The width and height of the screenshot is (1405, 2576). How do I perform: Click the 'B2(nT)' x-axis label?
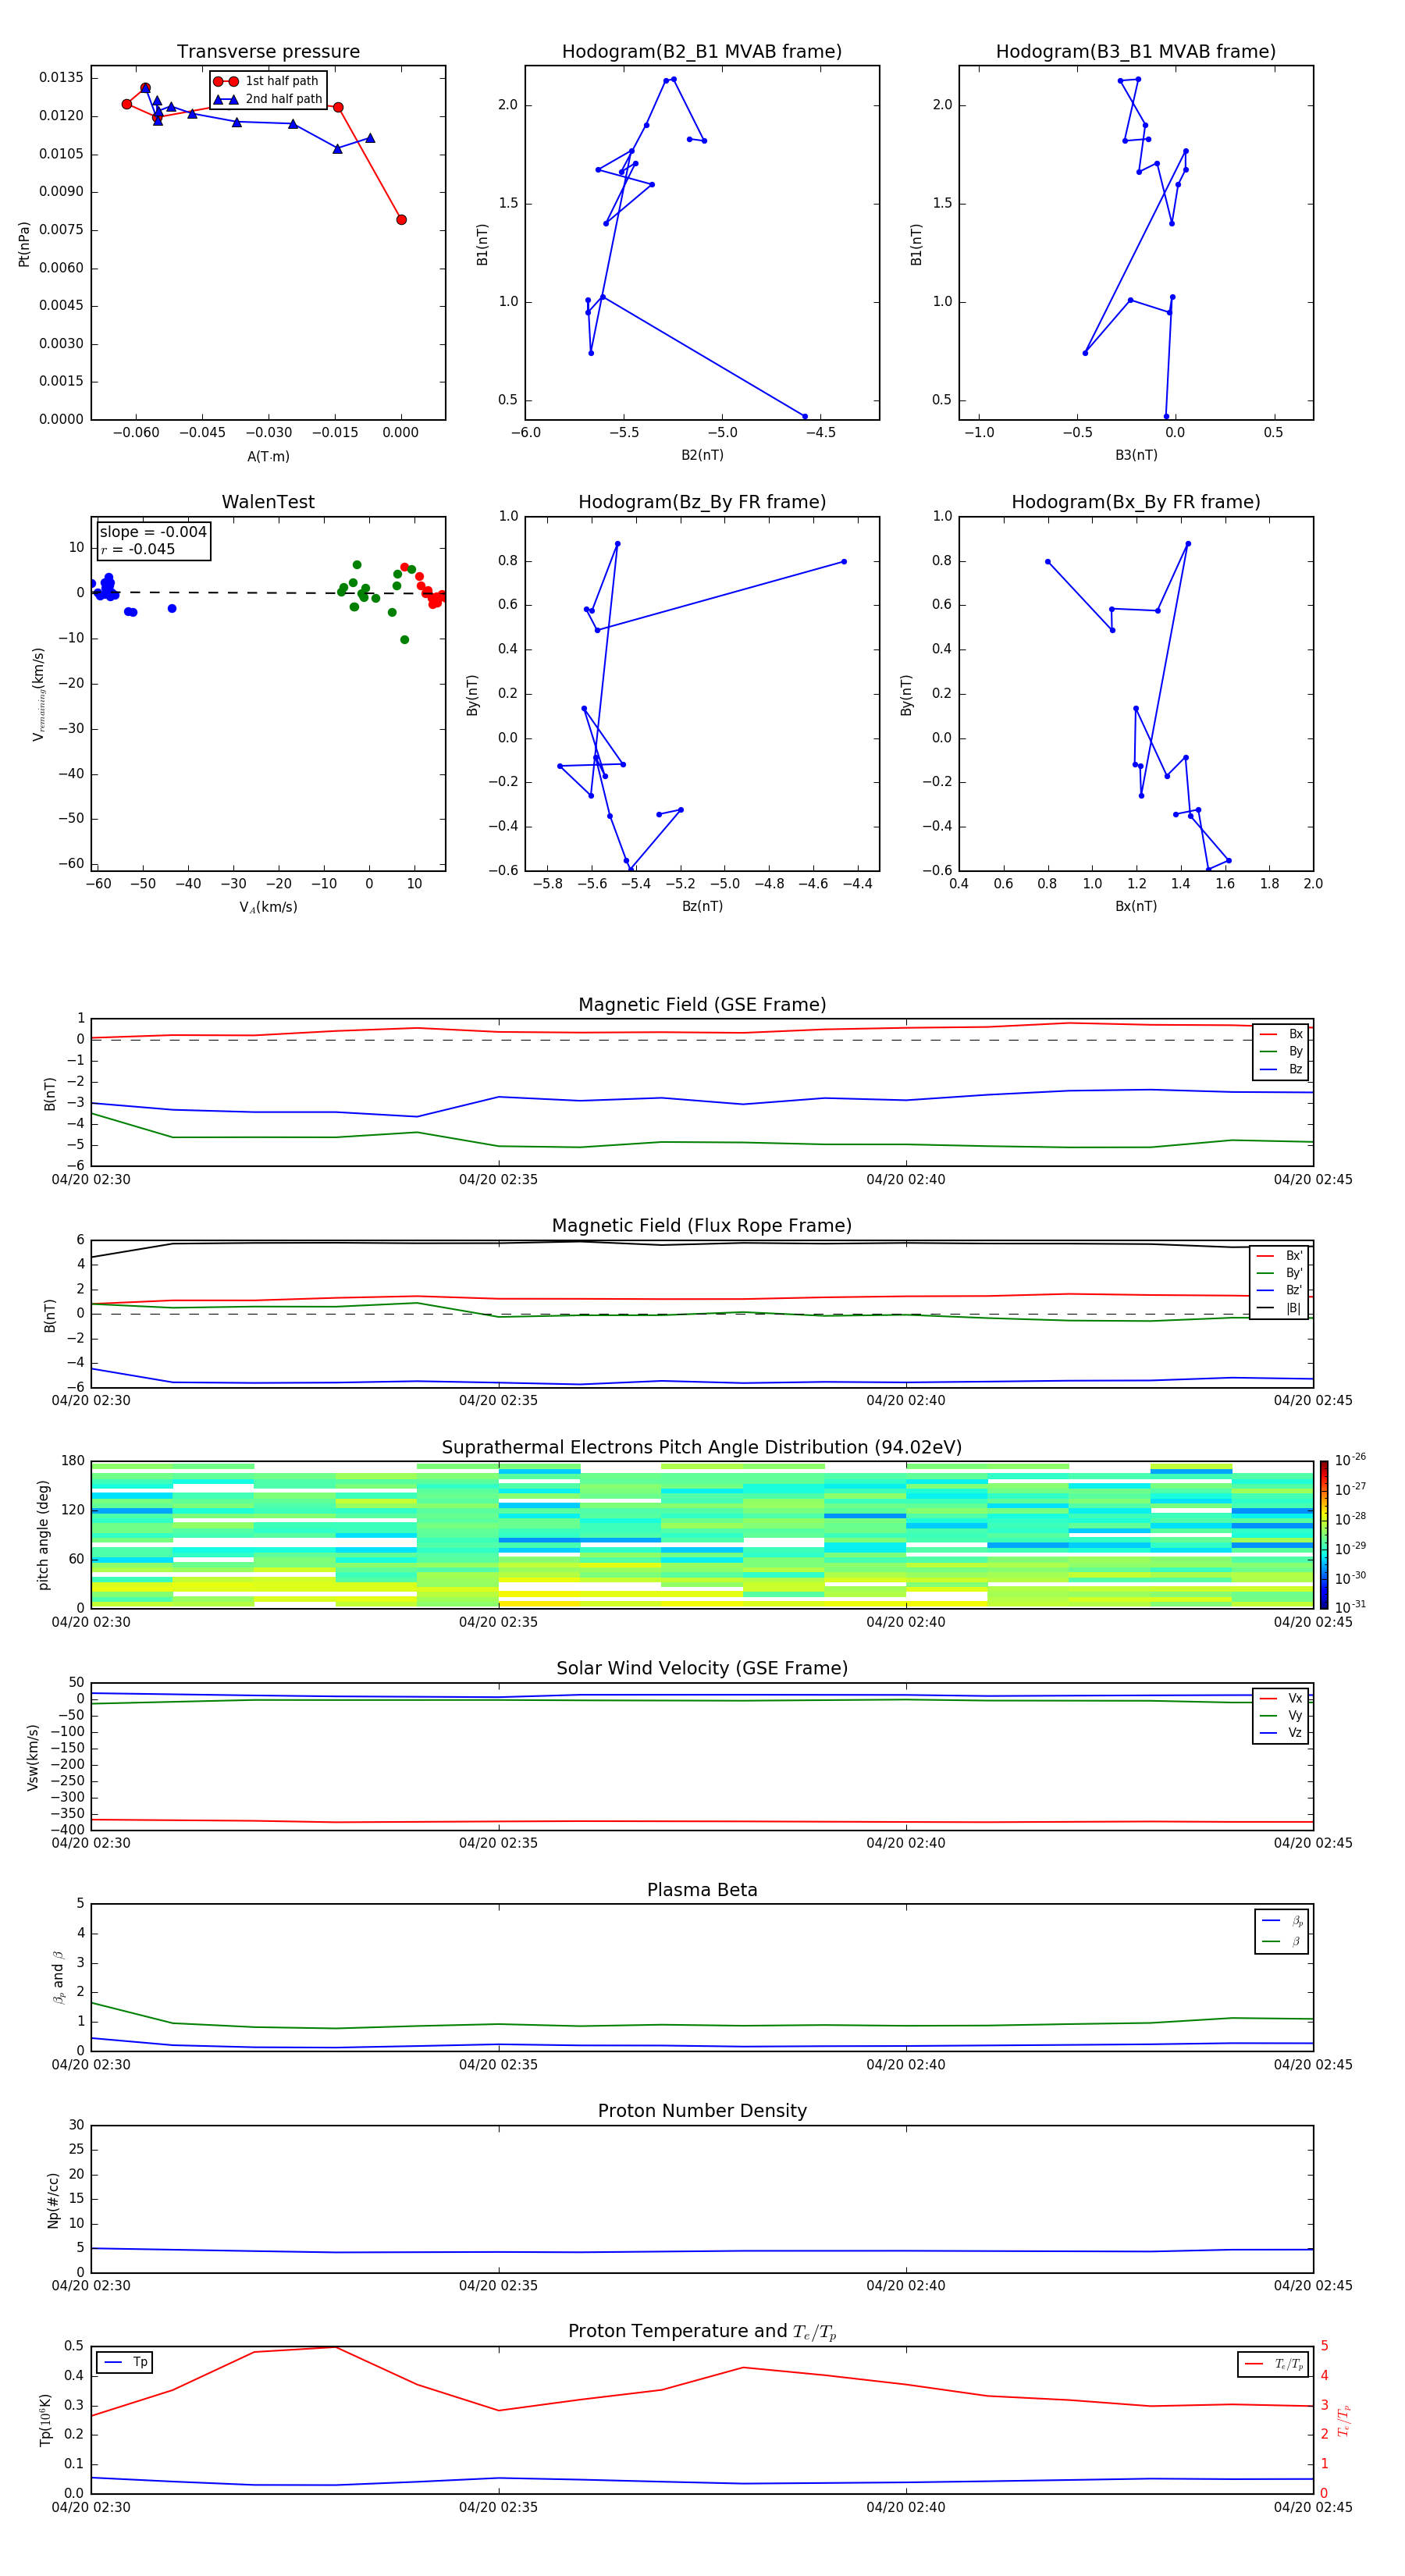pyautogui.click(x=702, y=455)
